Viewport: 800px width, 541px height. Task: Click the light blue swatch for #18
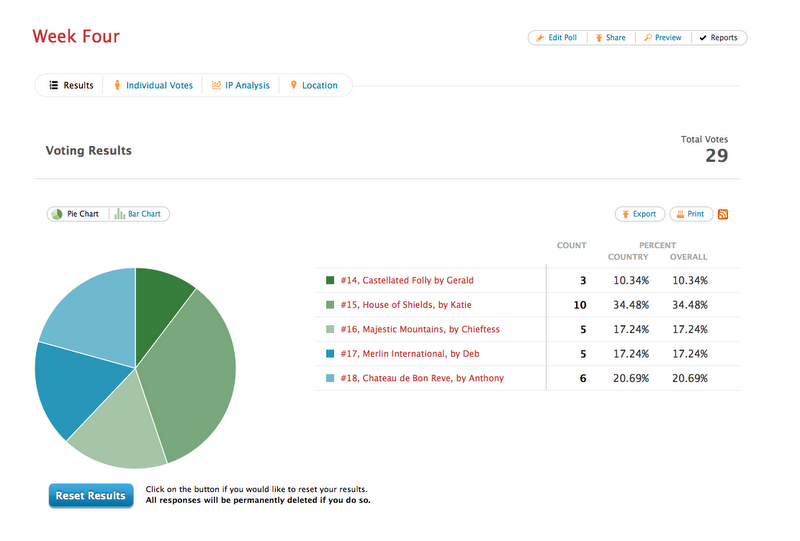(330, 378)
